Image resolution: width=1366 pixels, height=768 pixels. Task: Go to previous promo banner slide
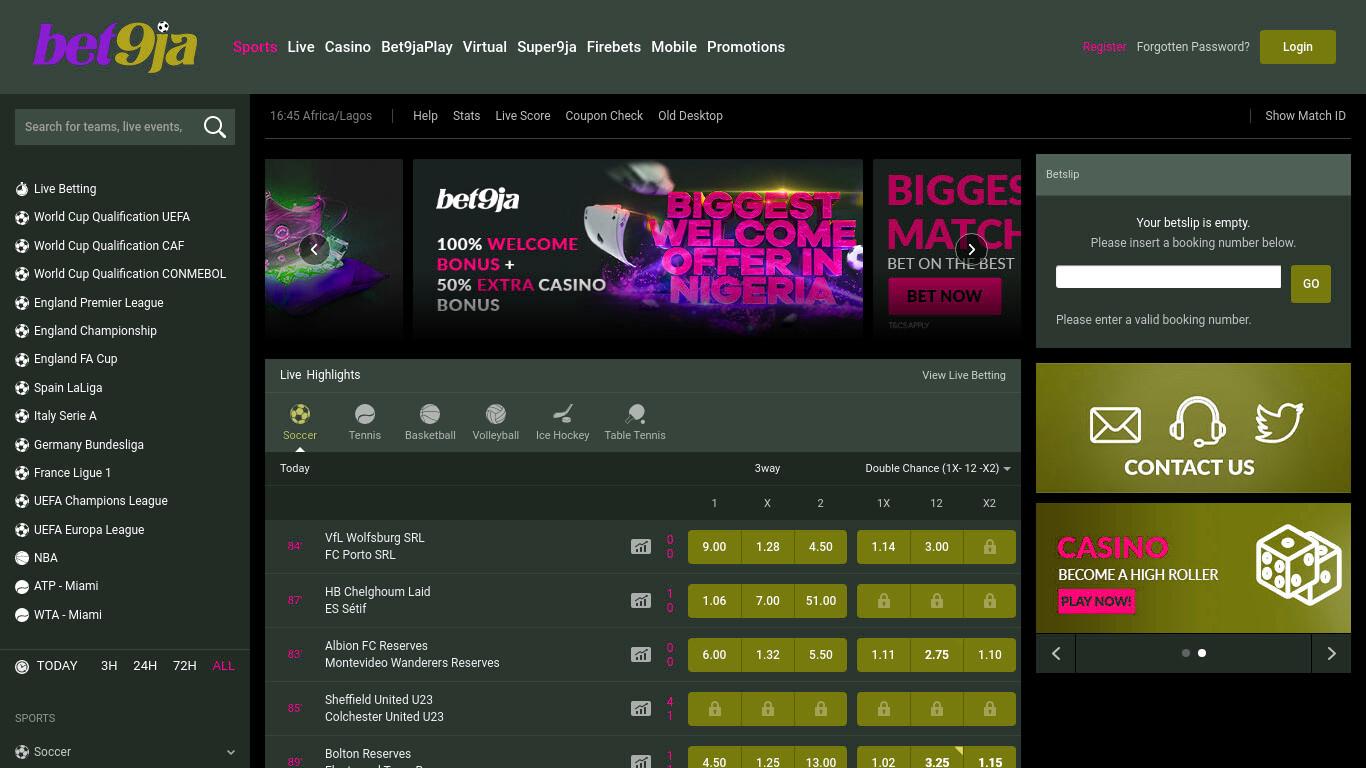point(314,249)
